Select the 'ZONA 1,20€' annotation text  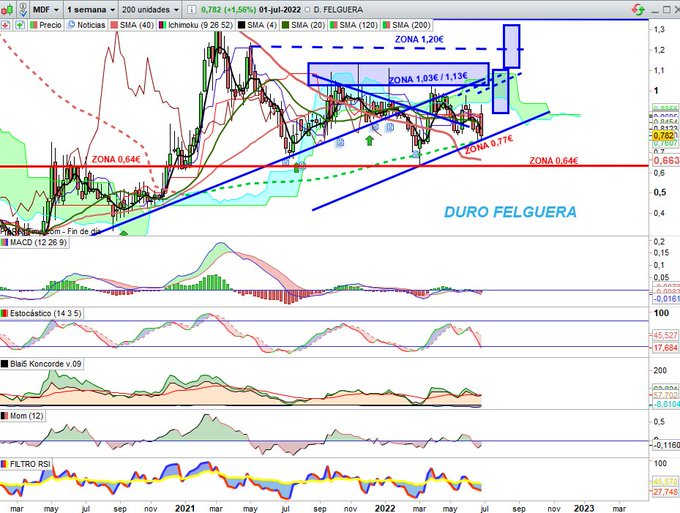419,39
